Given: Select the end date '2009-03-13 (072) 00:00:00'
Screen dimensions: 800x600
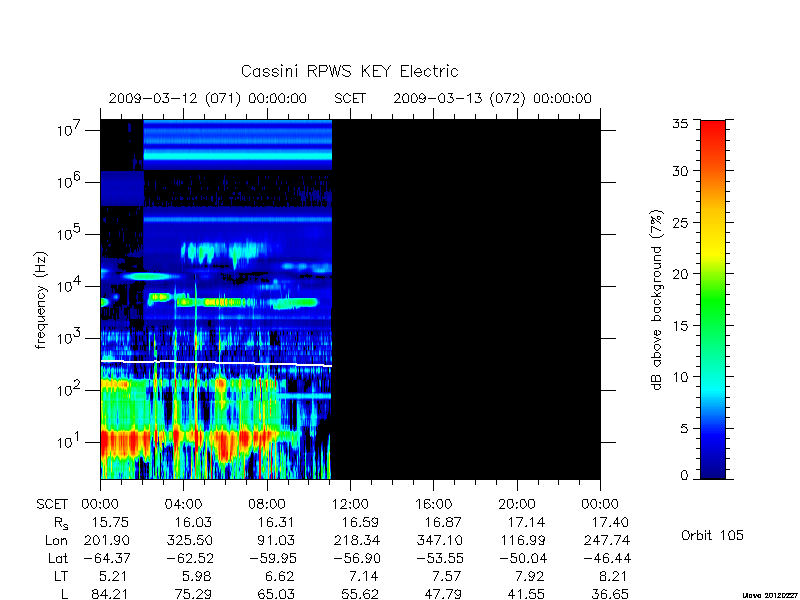Looking at the screenshot, I should click(492, 98).
